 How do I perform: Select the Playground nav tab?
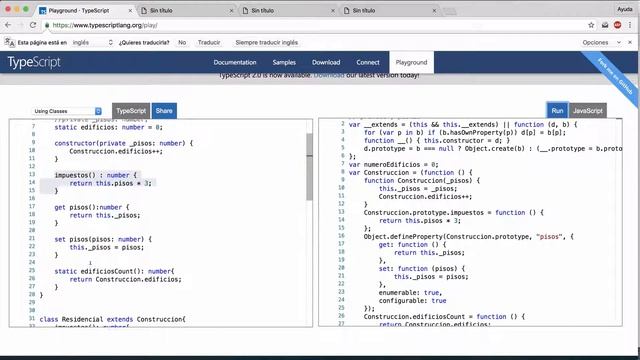tap(411, 62)
